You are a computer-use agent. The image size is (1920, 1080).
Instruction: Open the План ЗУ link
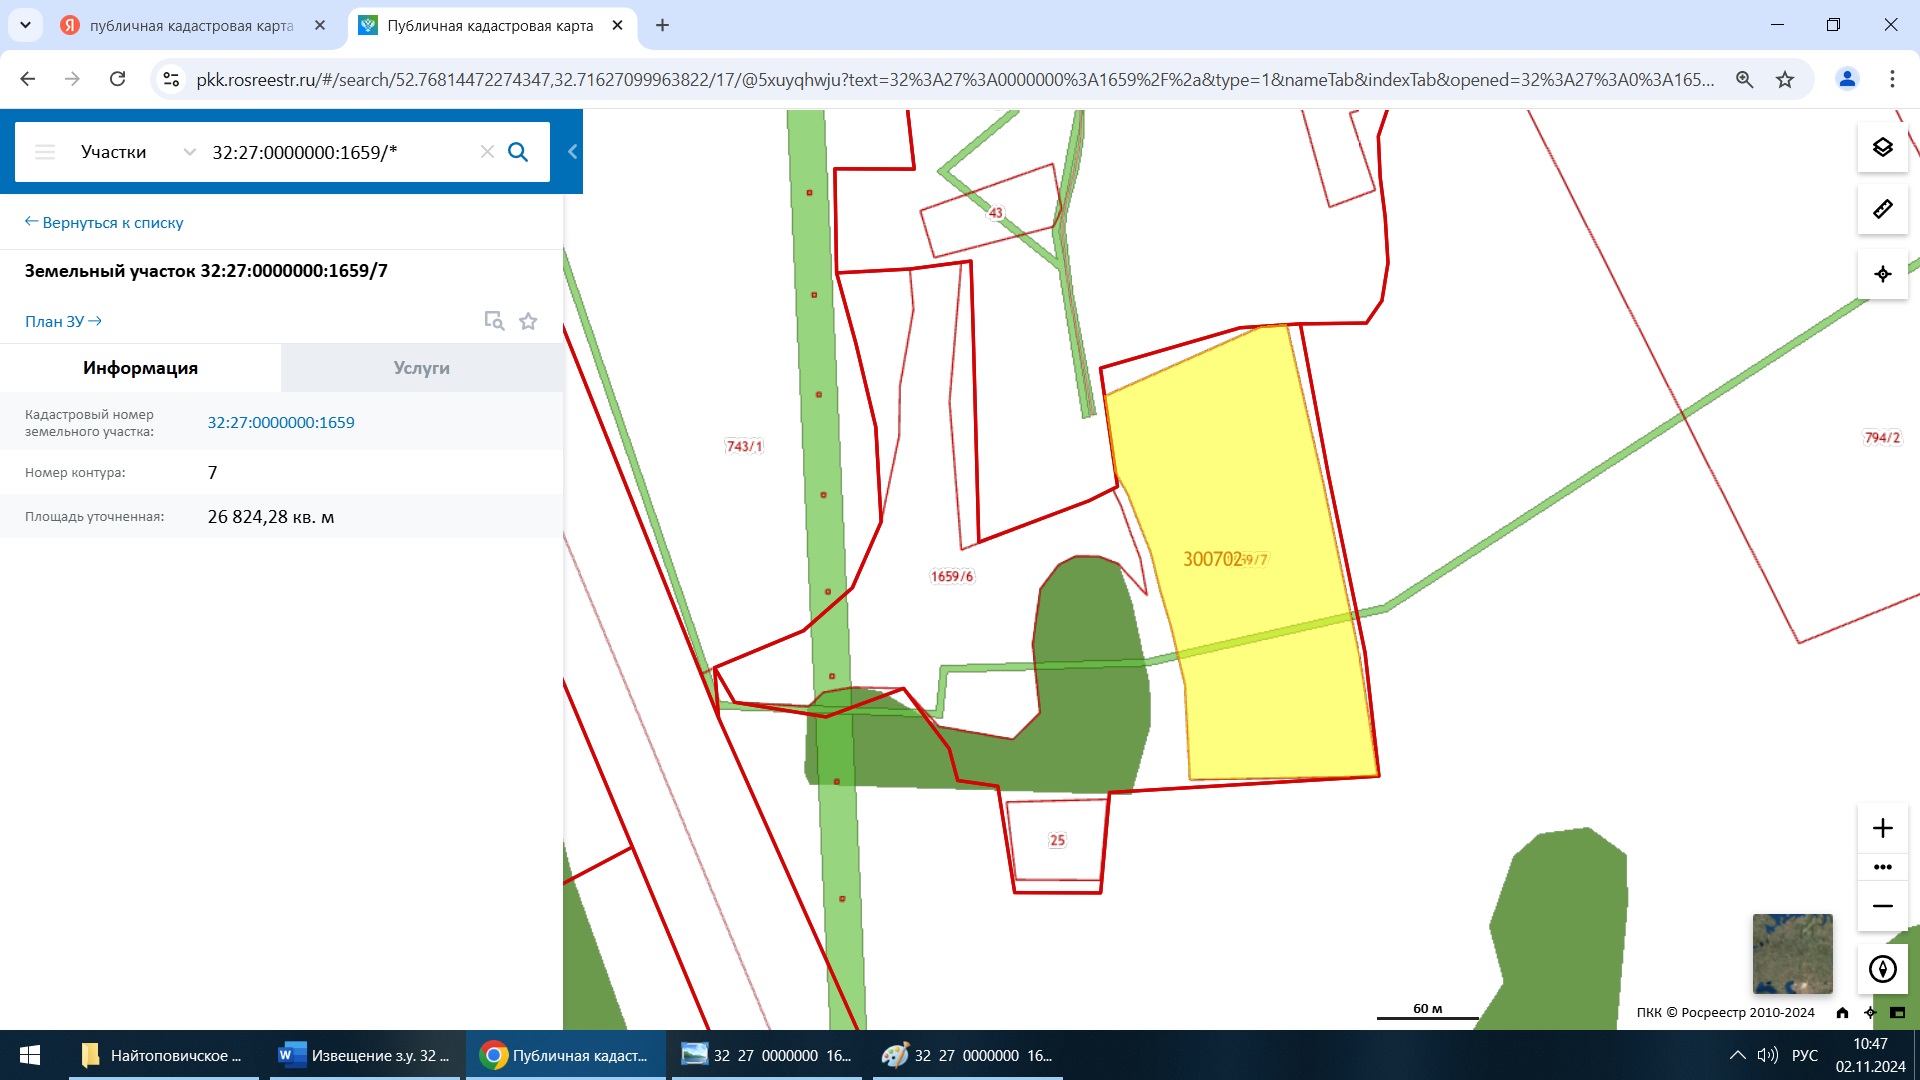tap(63, 321)
